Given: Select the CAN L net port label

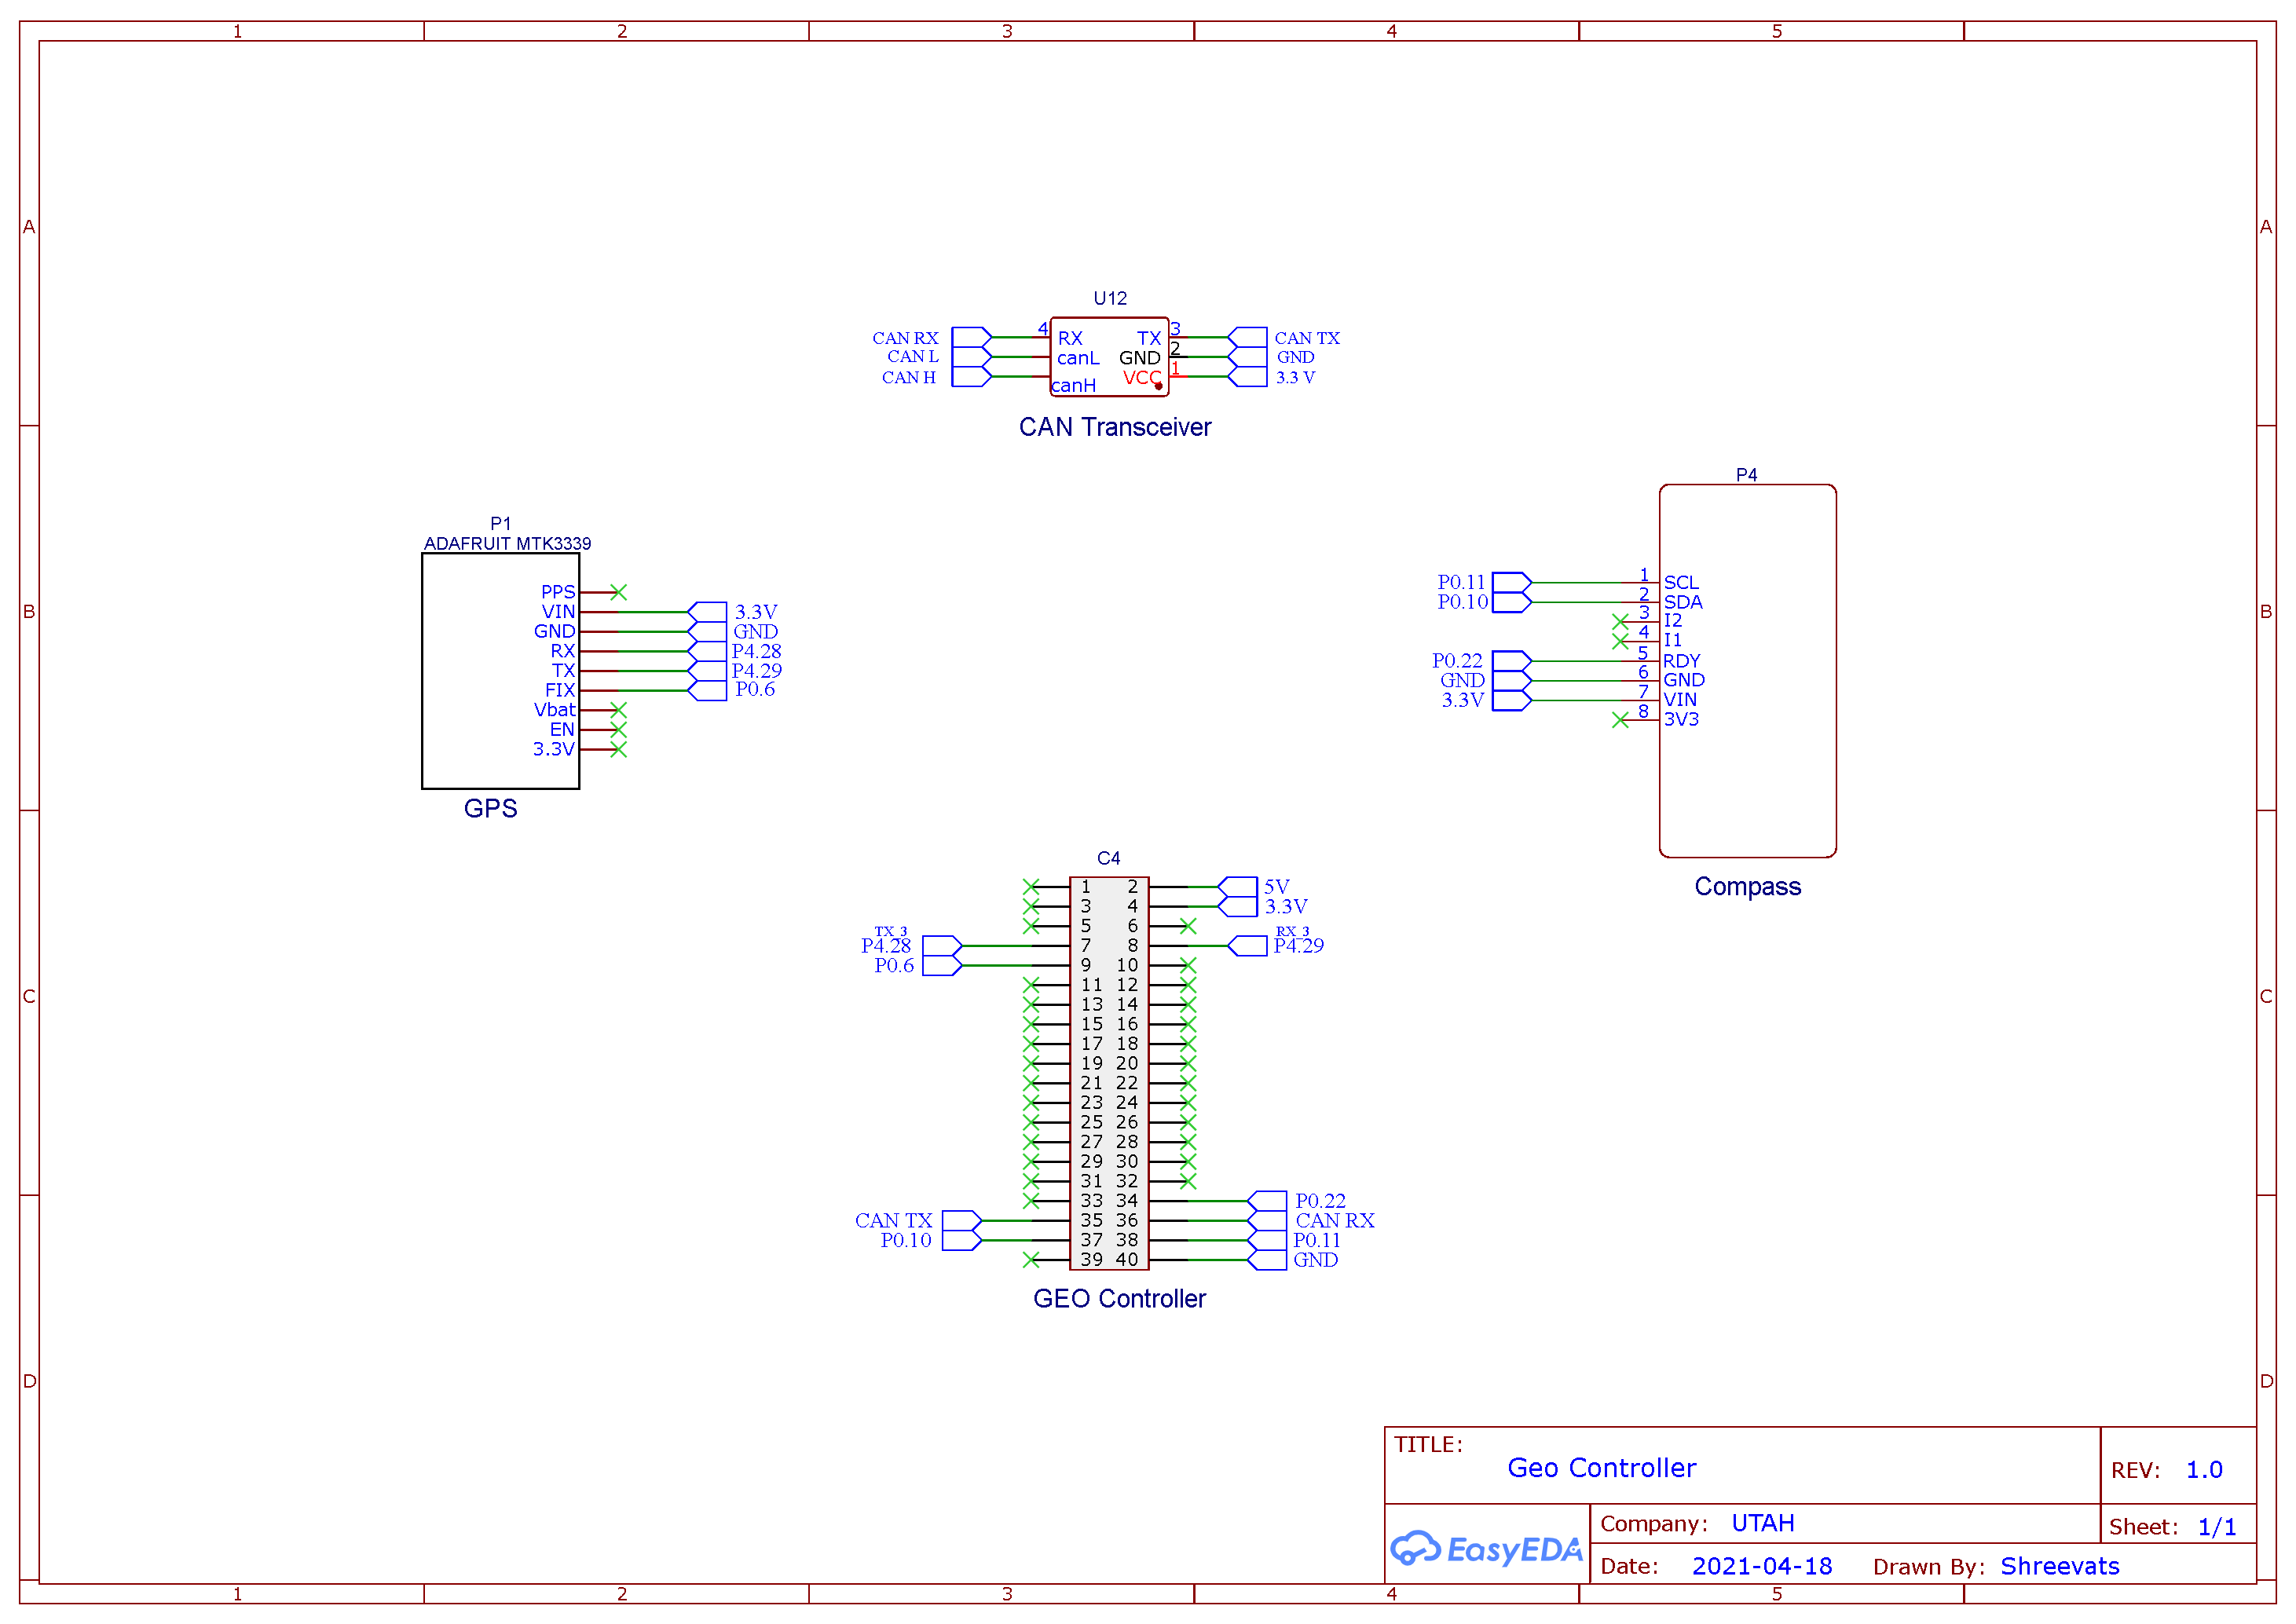Looking at the screenshot, I should pos(913,356).
